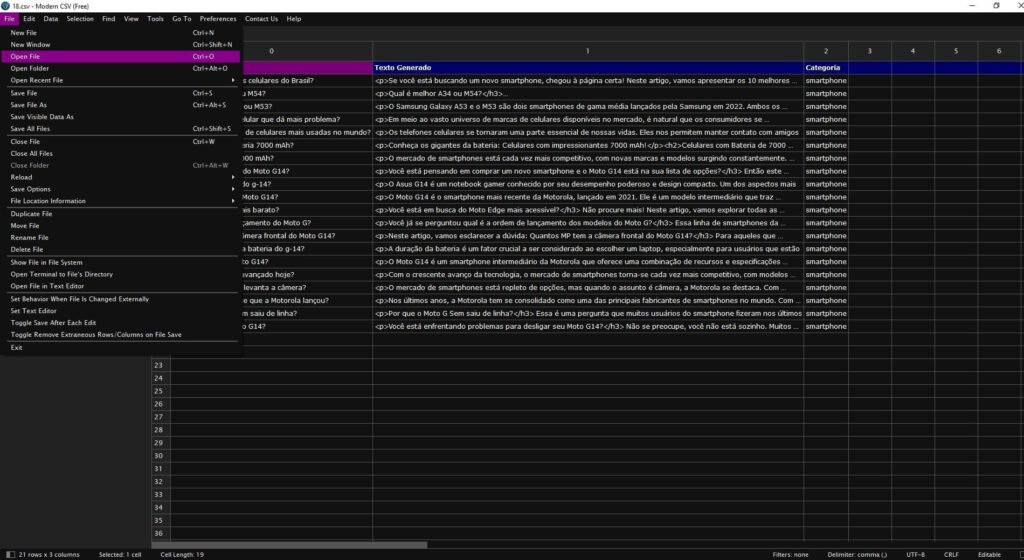Choose Close File menu entry
Viewport: 1024px width, 560px height.
pos(120,141)
